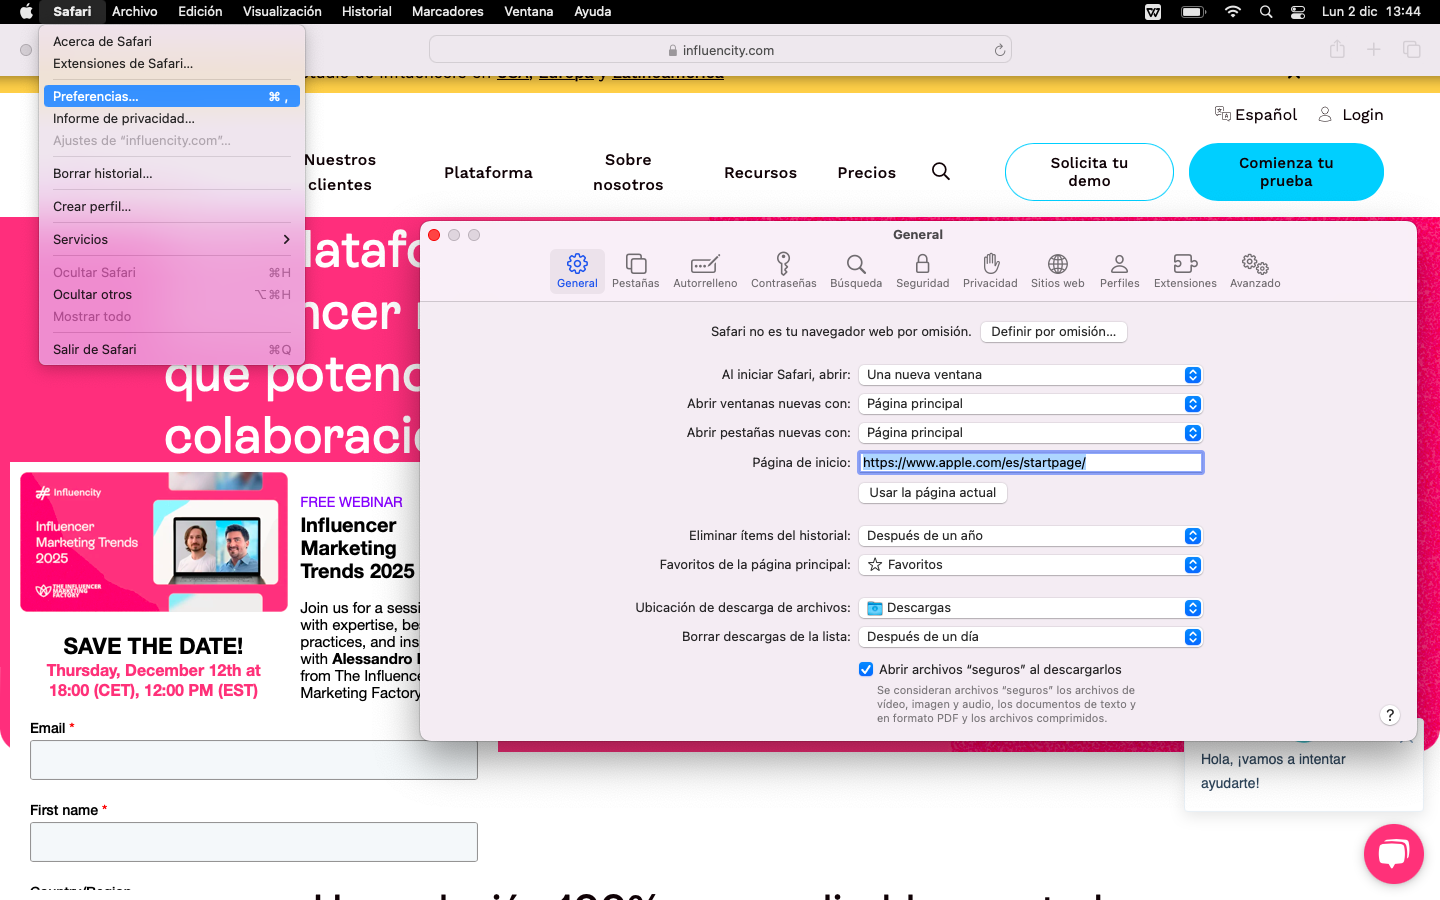Click Usar la página actual button

pyautogui.click(x=933, y=493)
